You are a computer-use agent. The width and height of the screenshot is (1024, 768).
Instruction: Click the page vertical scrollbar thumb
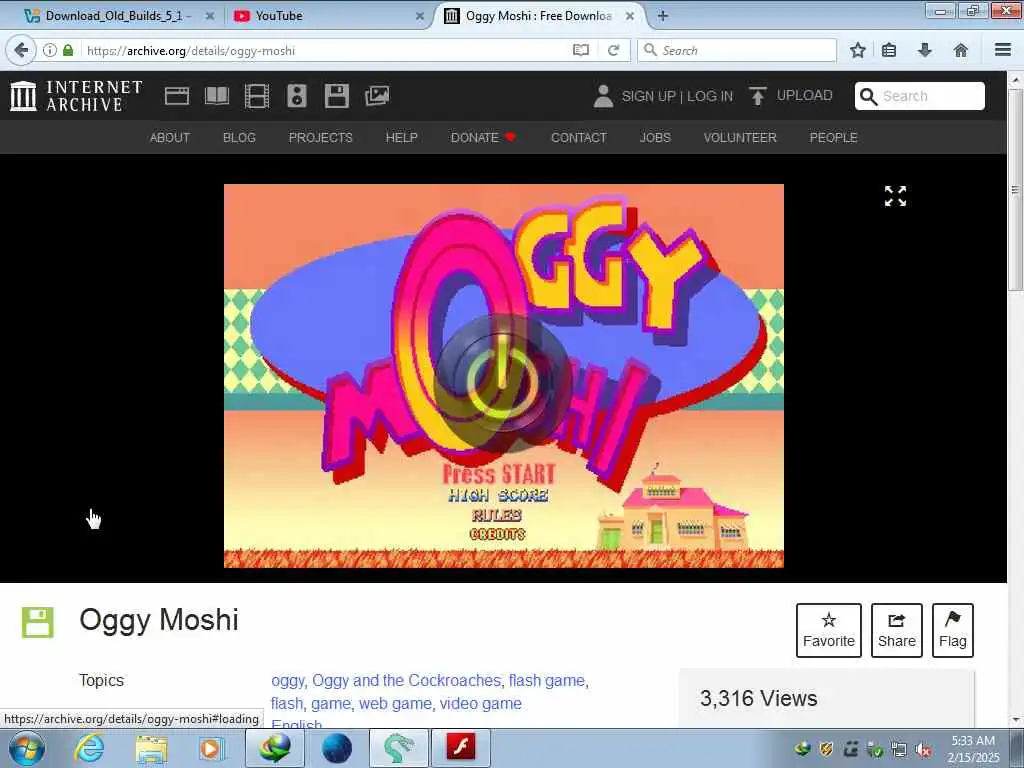click(1015, 189)
